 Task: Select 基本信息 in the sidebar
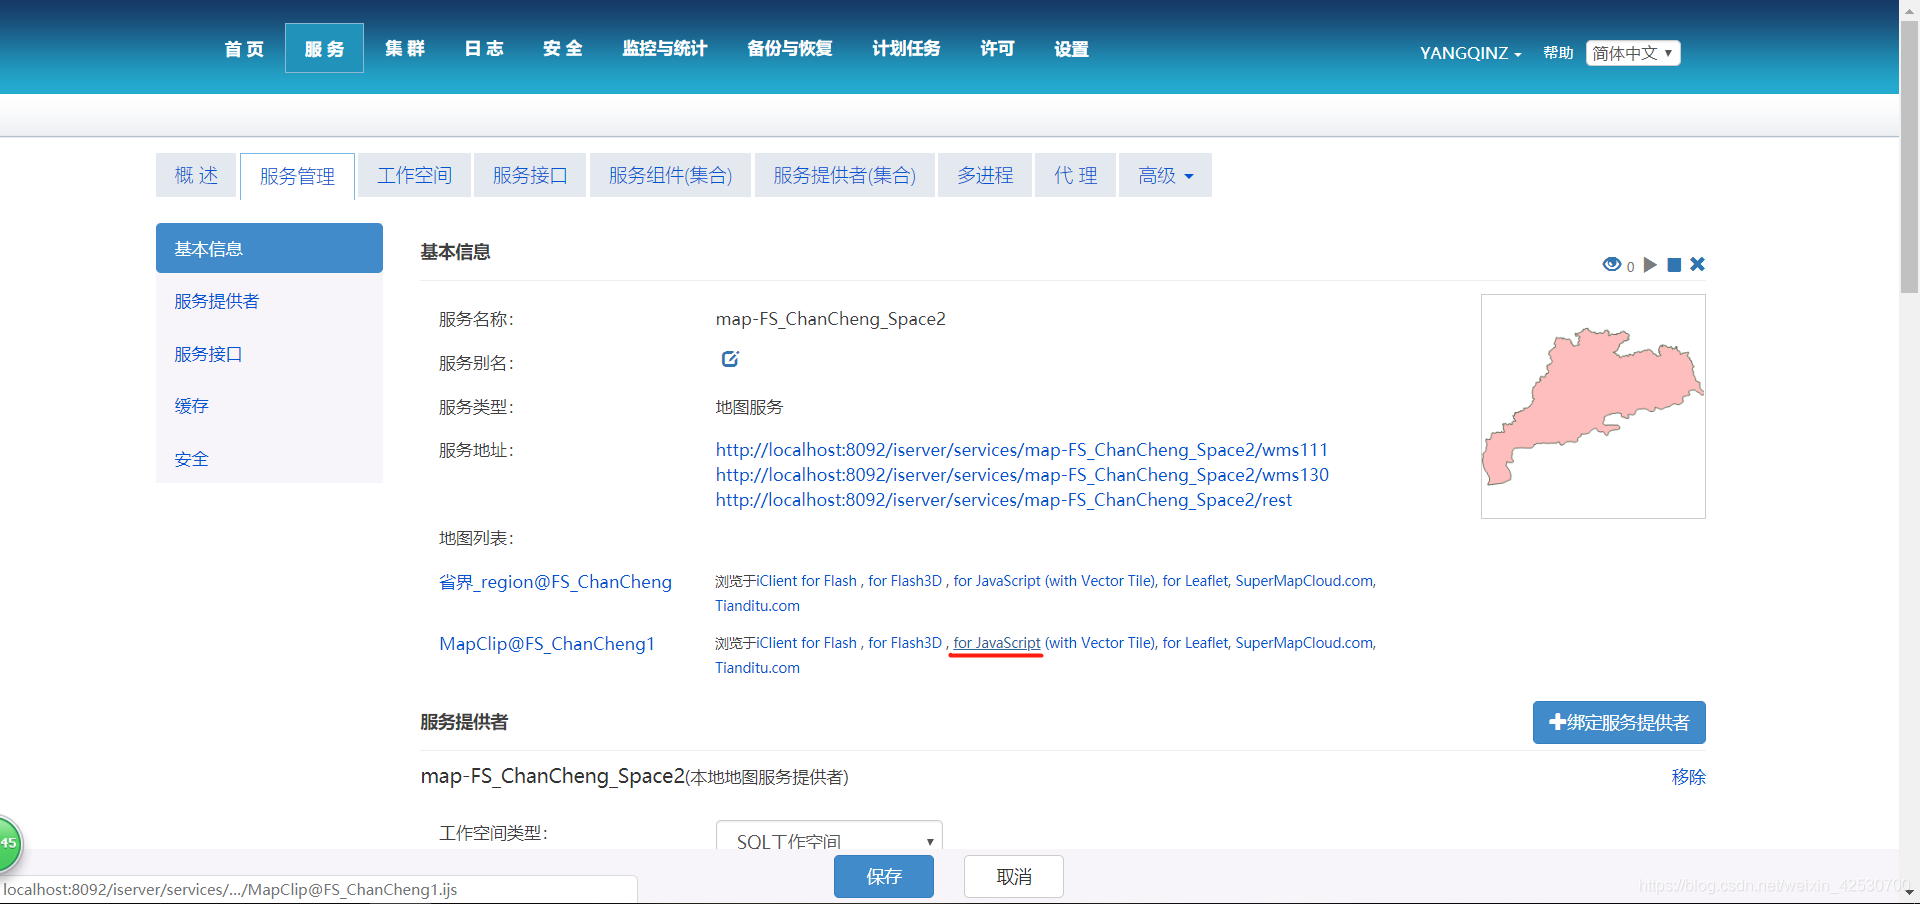coord(269,248)
